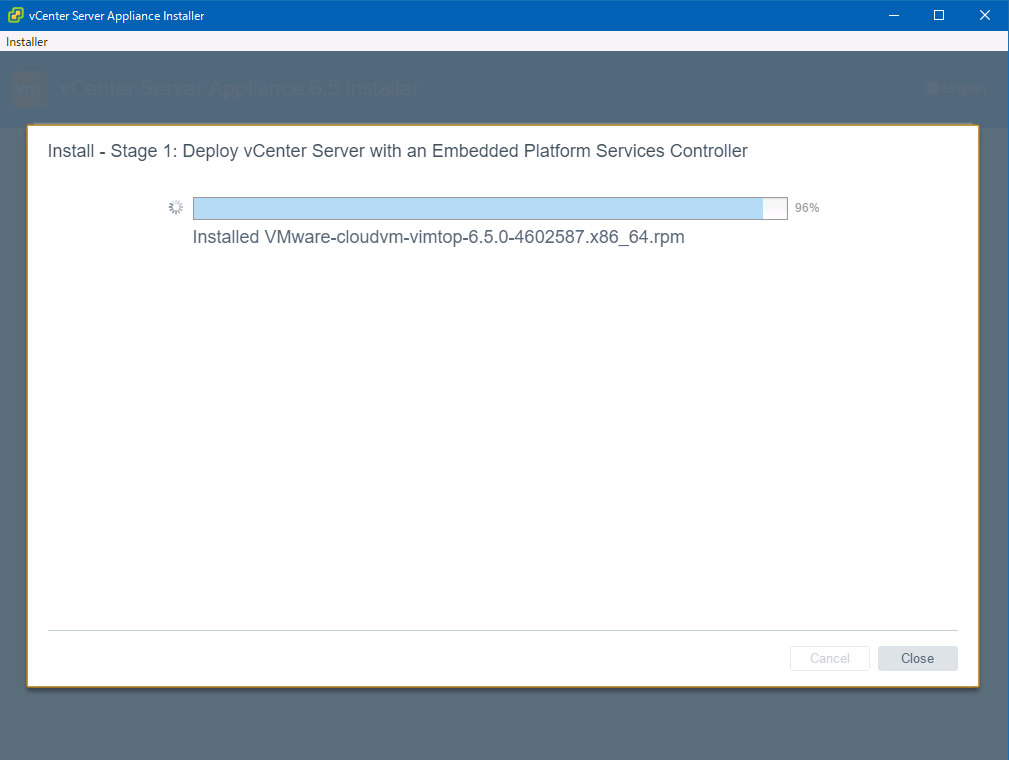Click the vCenter app icon in title bar
1009x760 pixels.
point(15,15)
